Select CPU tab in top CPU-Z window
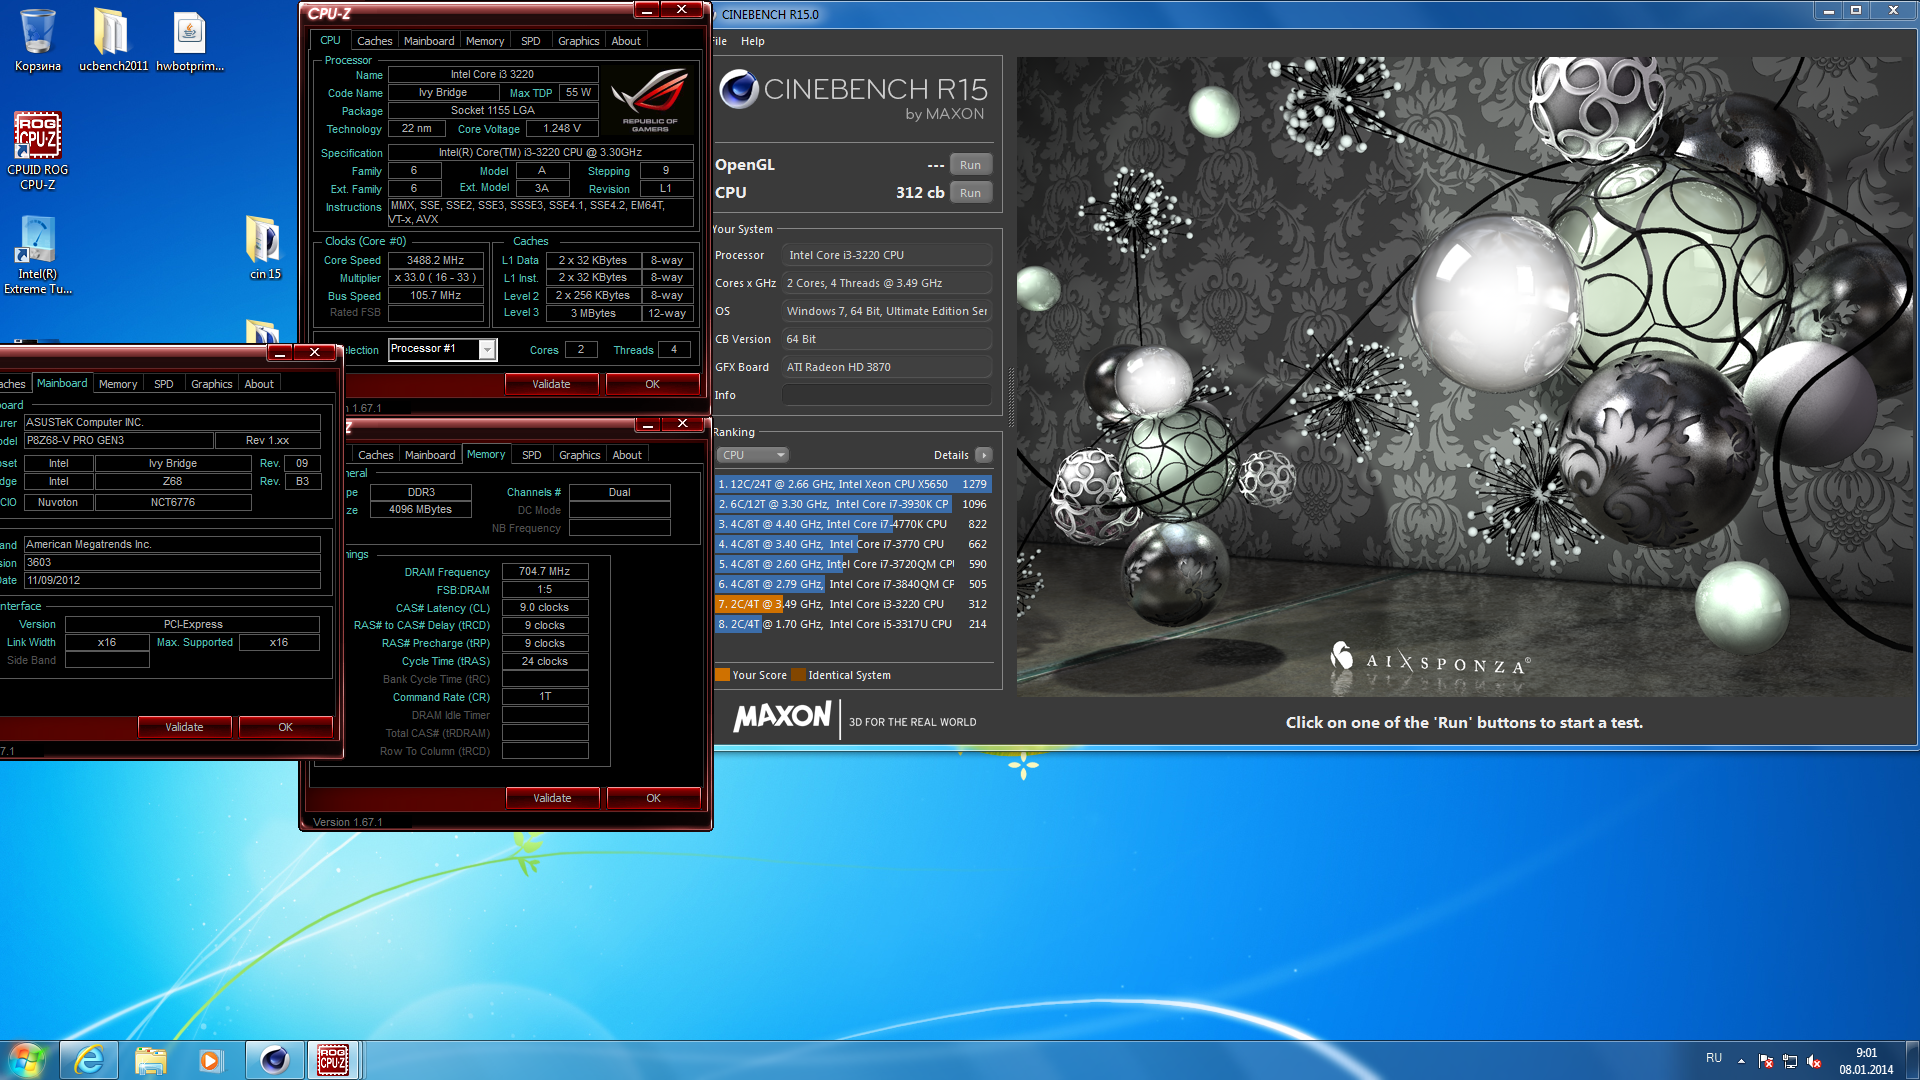Viewport: 1920px width, 1080px height. point(330,41)
